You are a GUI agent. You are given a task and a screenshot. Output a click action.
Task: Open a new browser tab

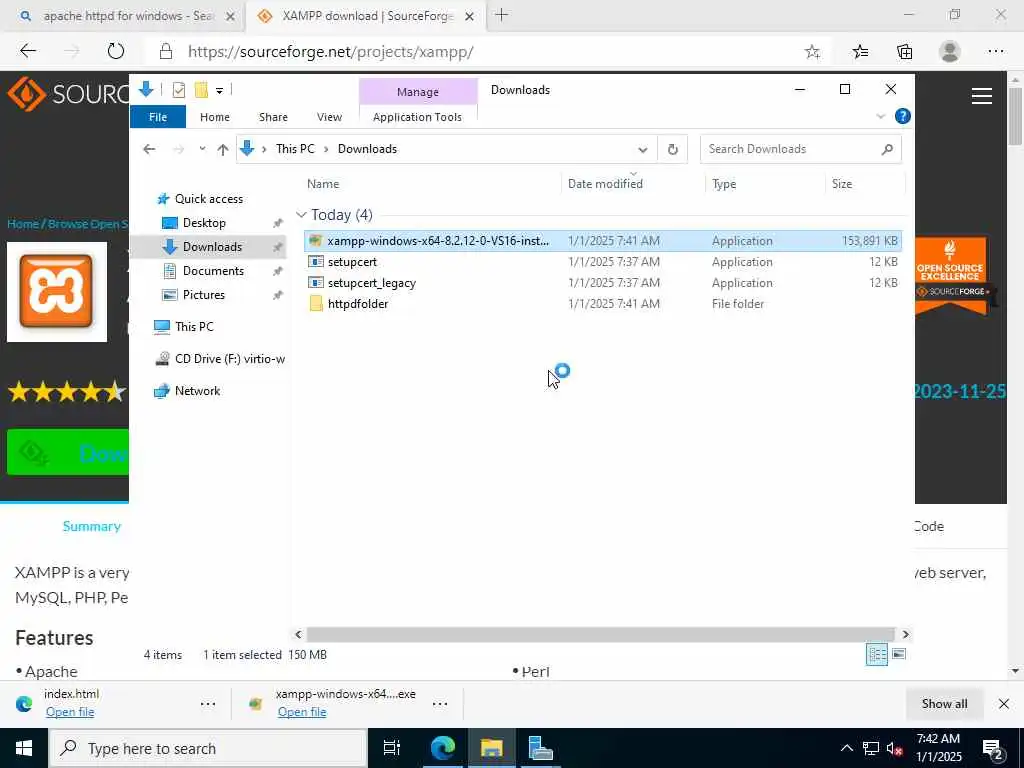pos(502,15)
